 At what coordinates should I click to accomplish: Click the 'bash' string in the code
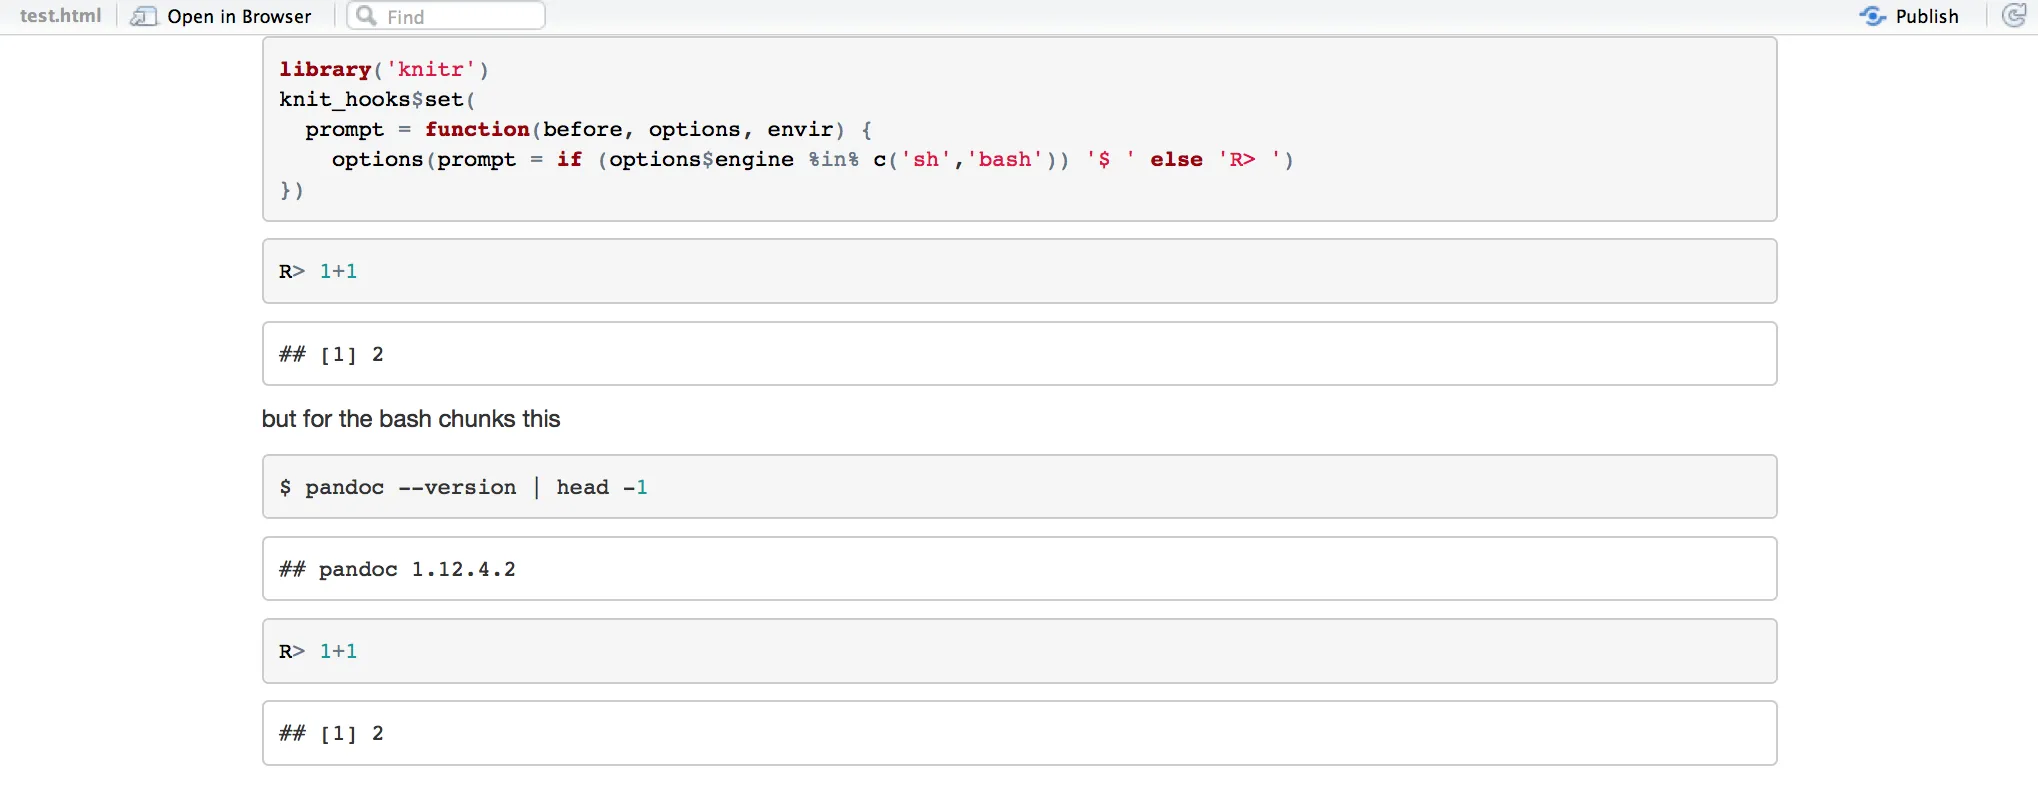1004,159
